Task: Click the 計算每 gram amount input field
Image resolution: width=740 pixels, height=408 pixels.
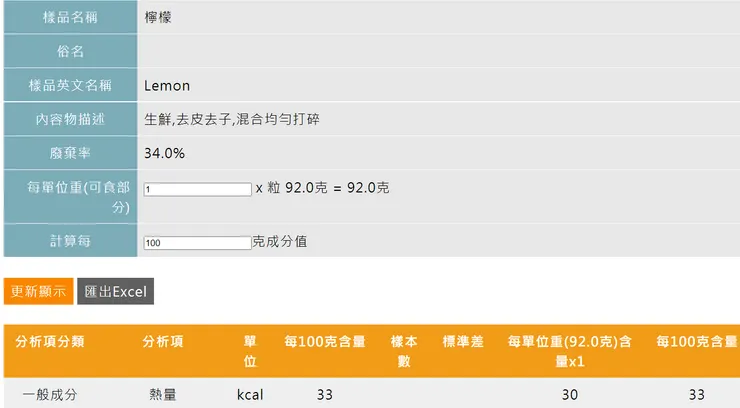Action: coord(197,243)
